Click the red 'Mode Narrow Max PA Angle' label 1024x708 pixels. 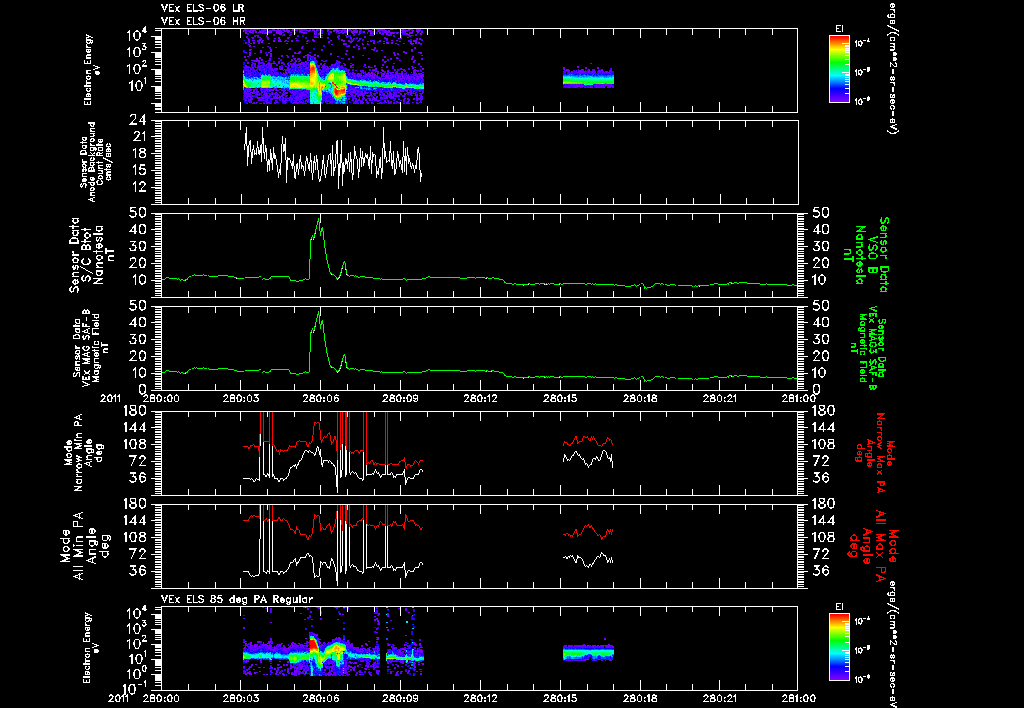[871, 453]
